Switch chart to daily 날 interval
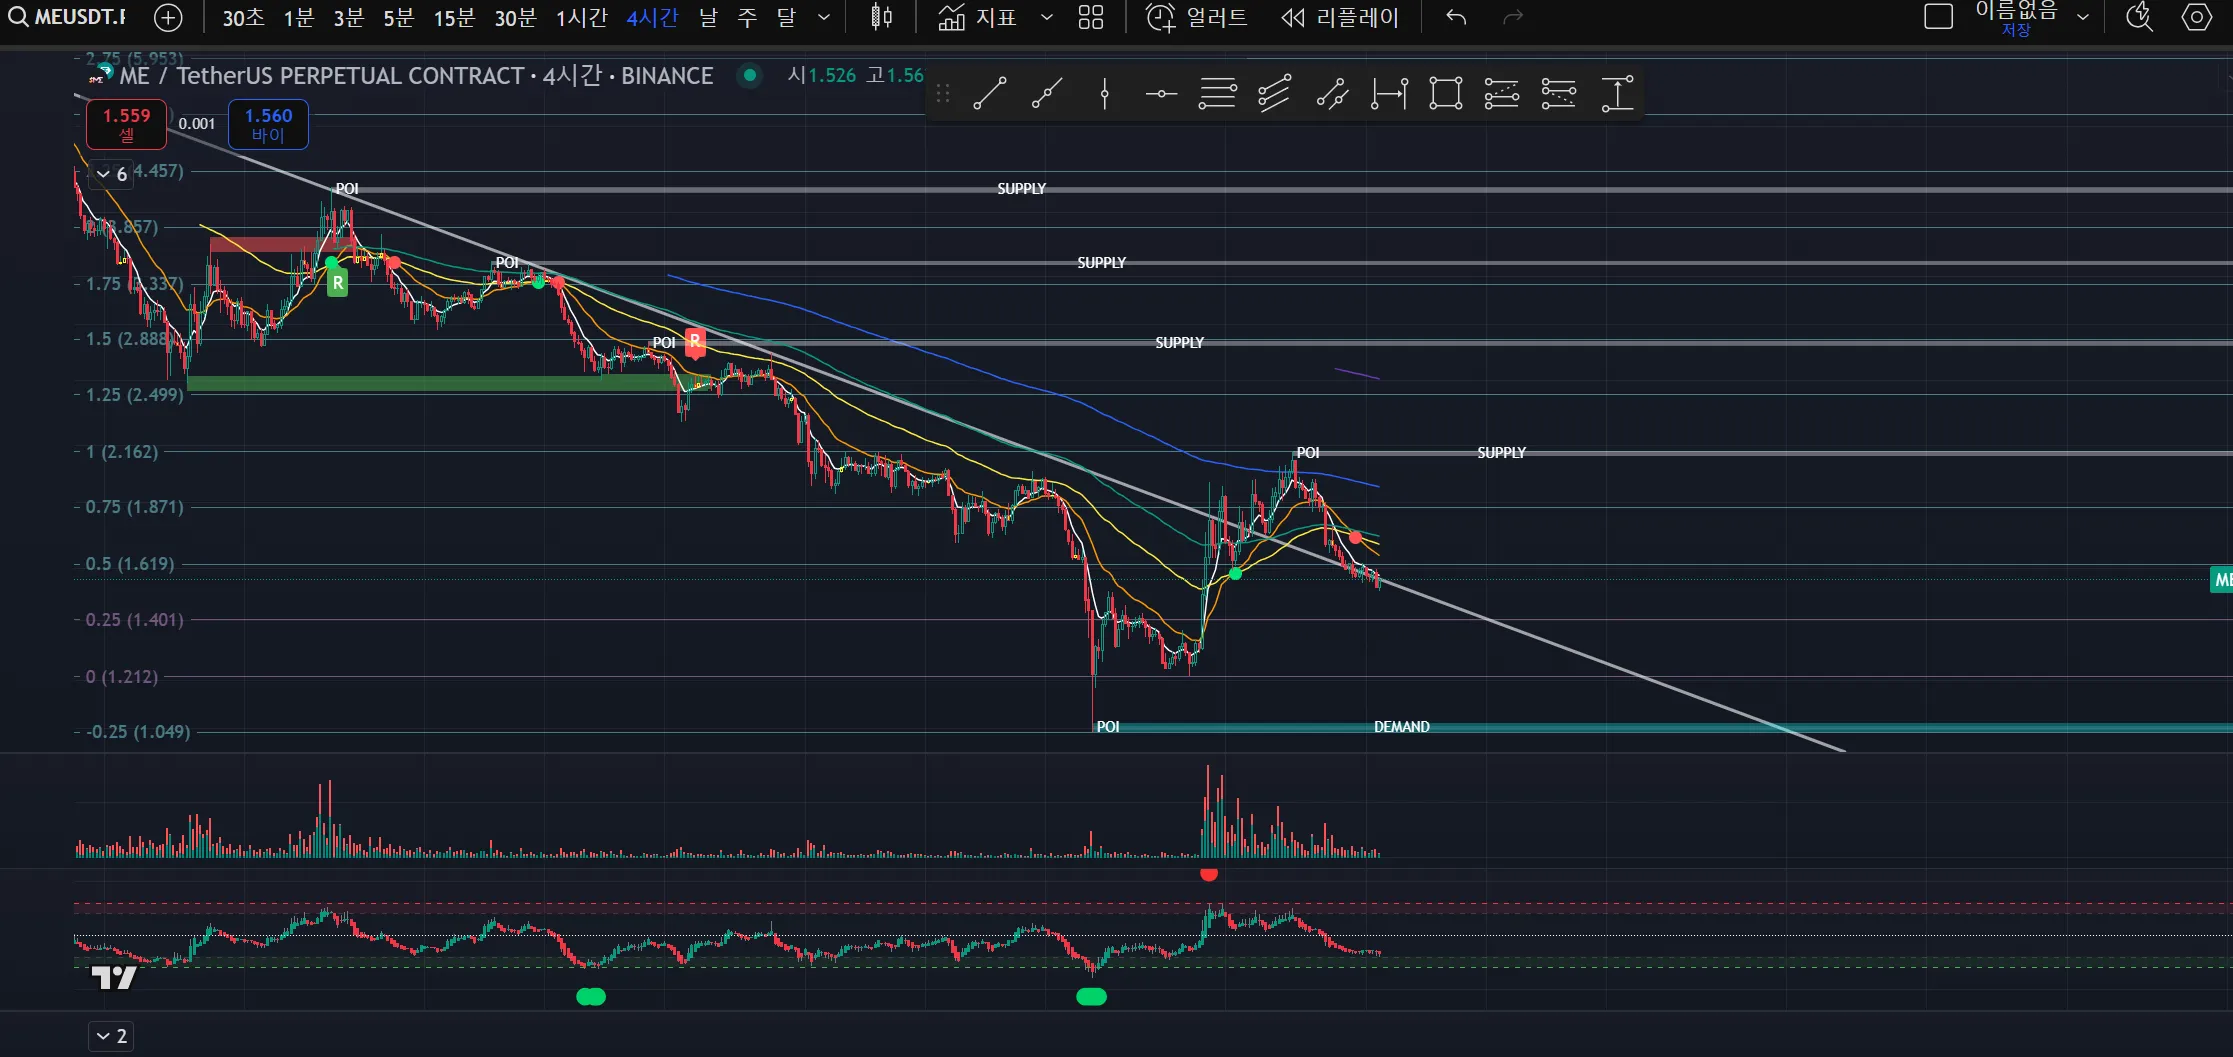 point(708,18)
